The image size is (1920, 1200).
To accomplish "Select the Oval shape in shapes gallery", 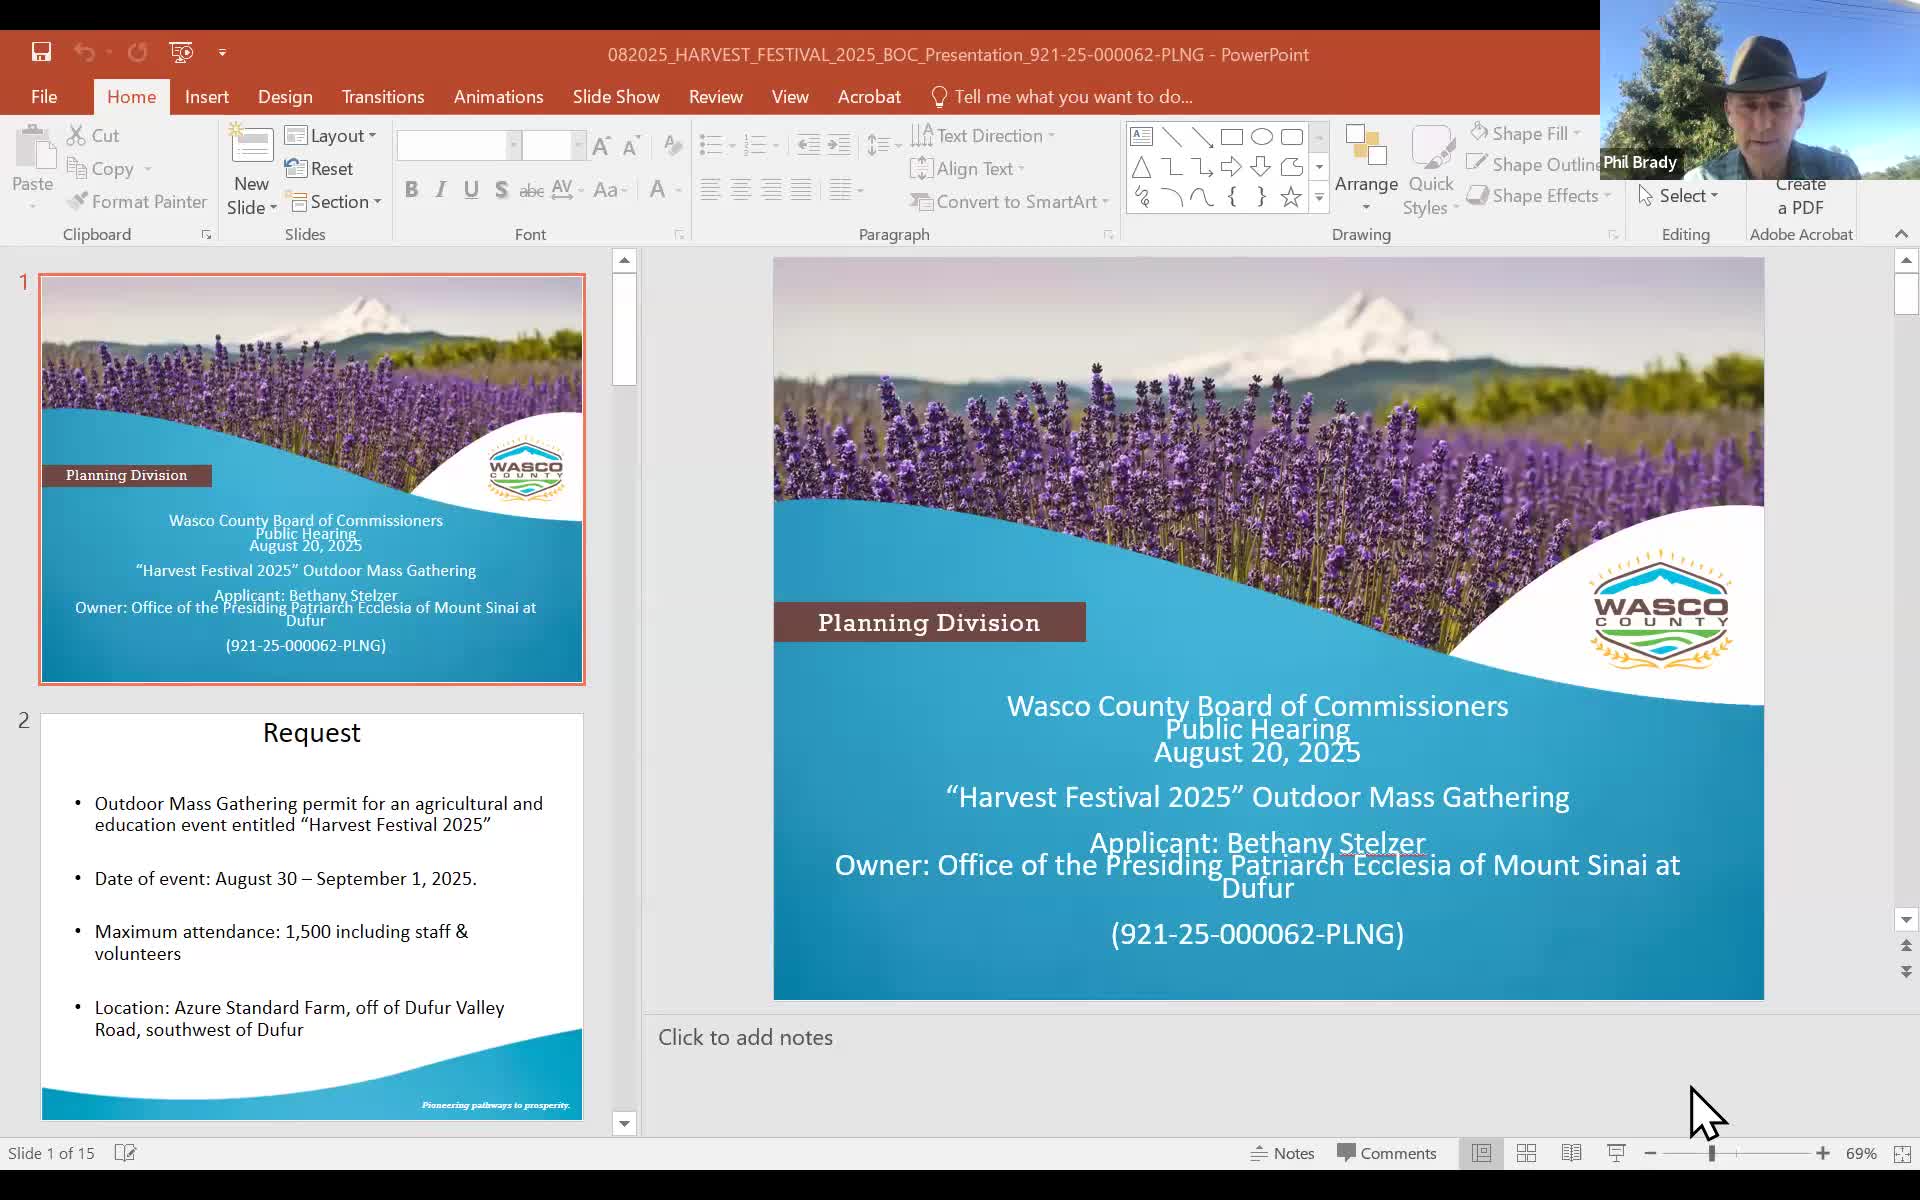I will click(1261, 137).
